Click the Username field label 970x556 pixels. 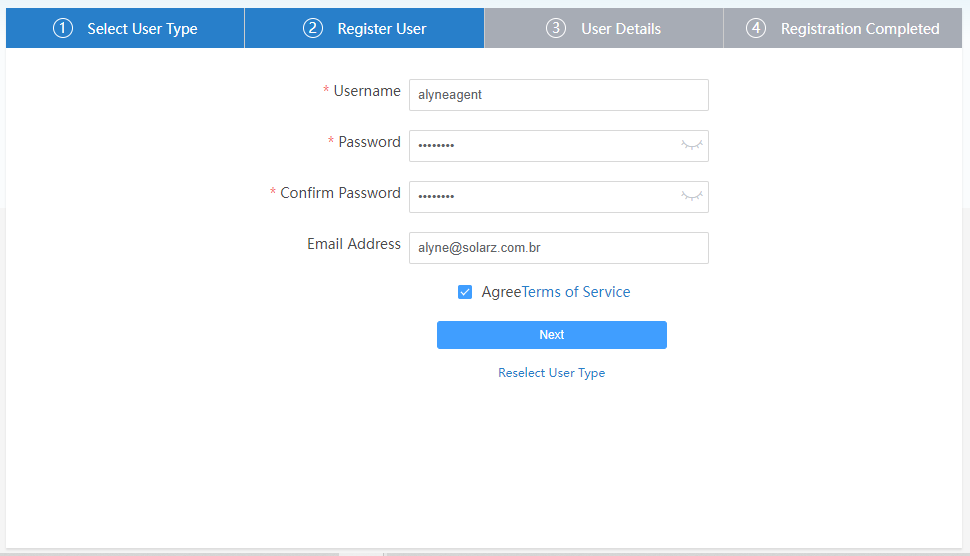[366, 91]
